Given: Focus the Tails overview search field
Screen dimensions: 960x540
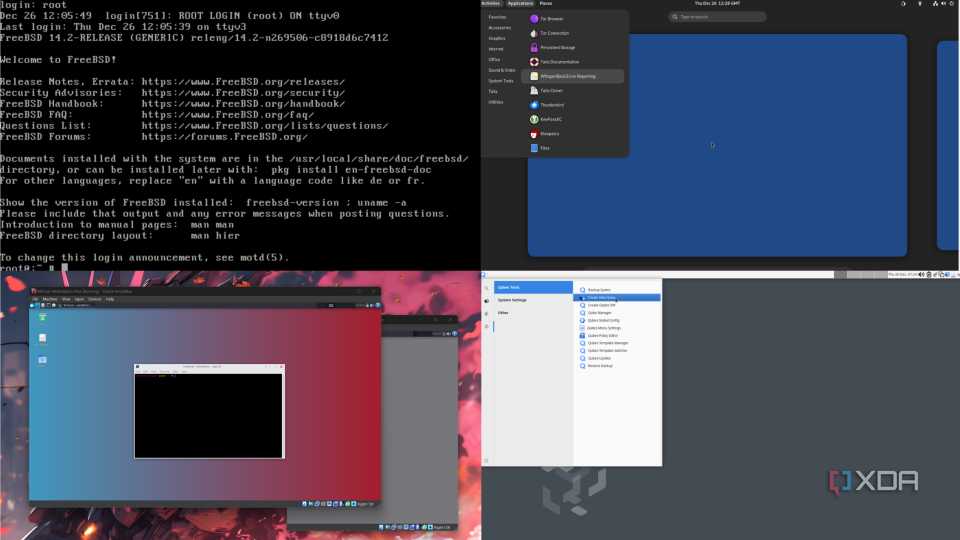Looking at the screenshot, I should [x=717, y=17].
